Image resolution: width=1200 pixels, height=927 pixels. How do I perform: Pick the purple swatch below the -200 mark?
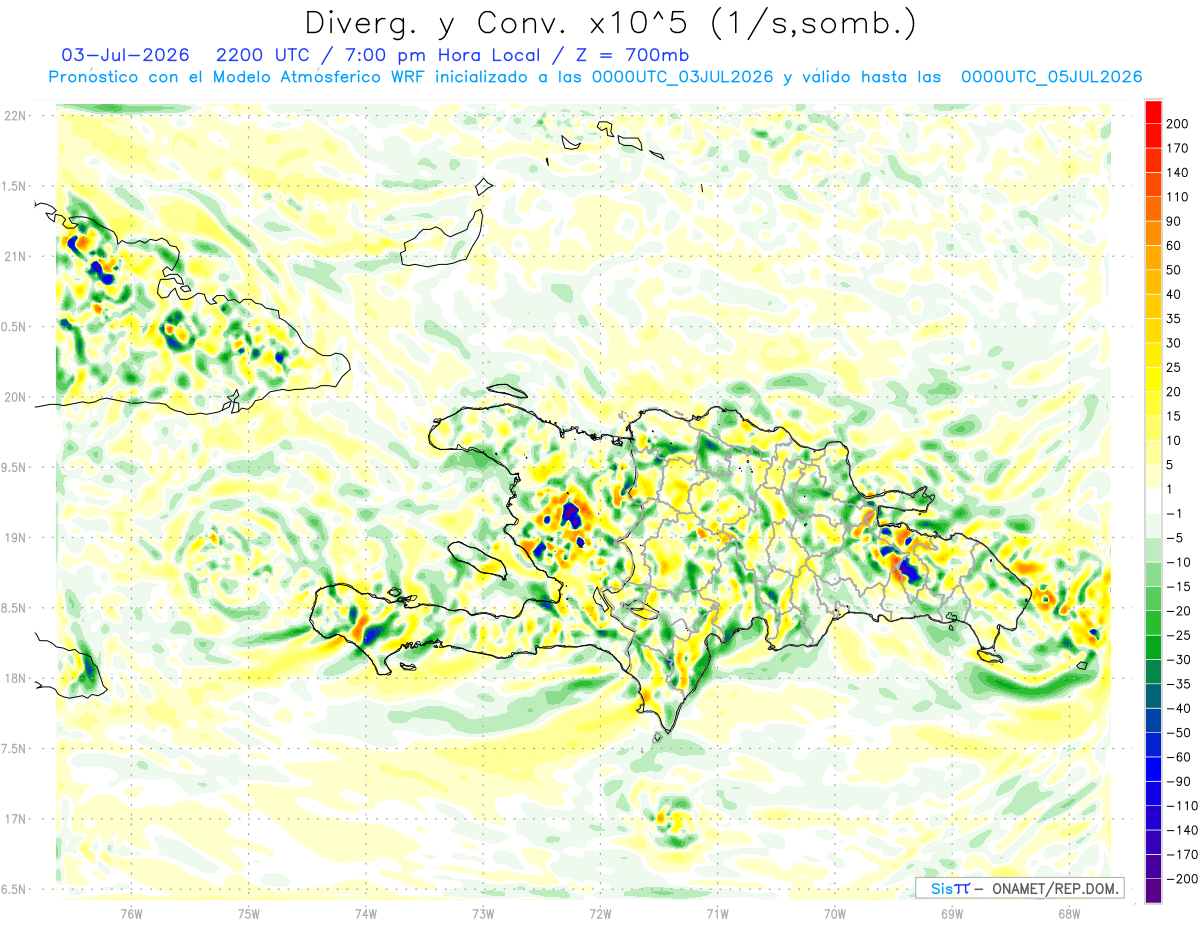[x=1153, y=890]
